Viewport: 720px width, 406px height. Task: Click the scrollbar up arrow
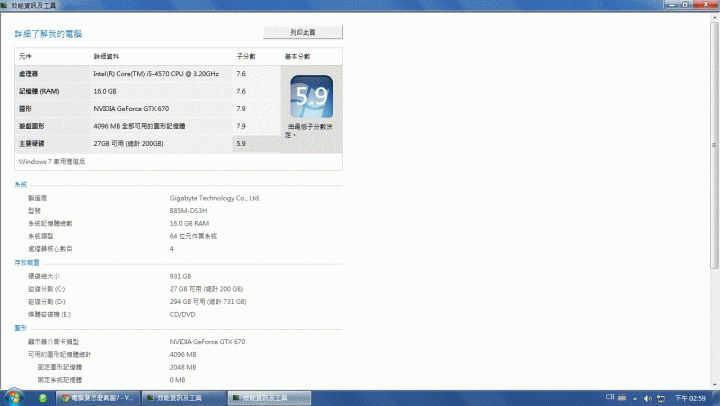714,18
